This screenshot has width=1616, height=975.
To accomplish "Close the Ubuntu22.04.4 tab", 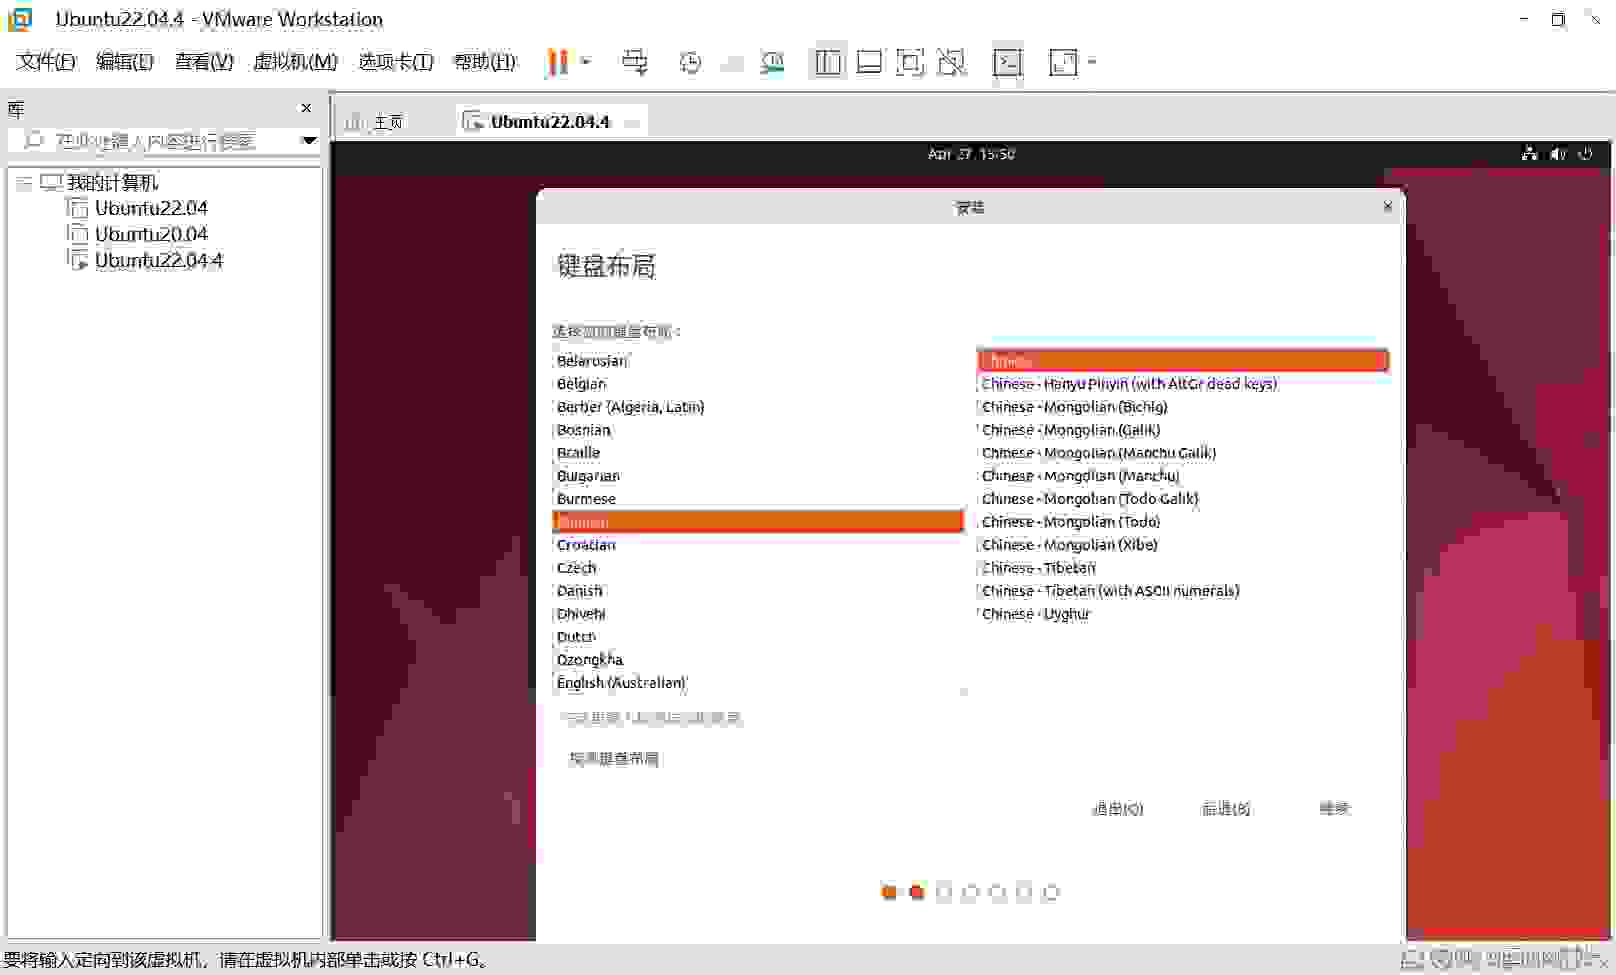I will (x=632, y=123).
